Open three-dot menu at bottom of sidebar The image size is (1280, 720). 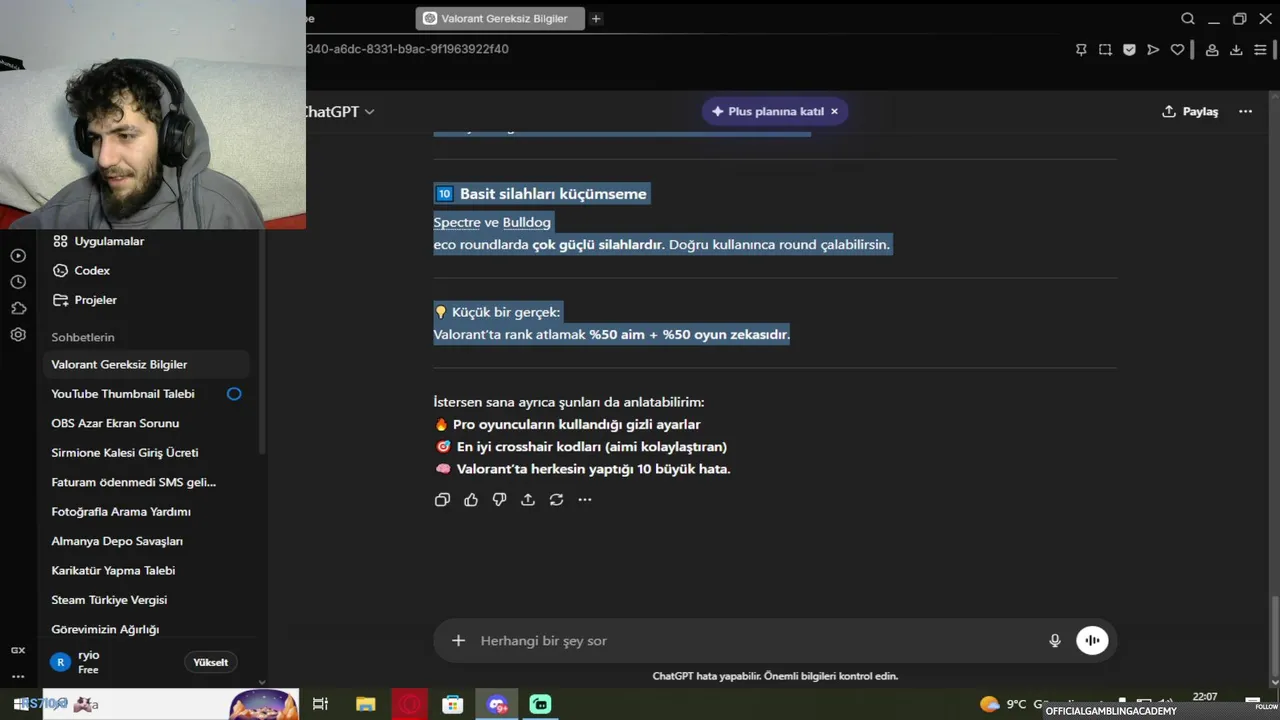(x=18, y=676)
